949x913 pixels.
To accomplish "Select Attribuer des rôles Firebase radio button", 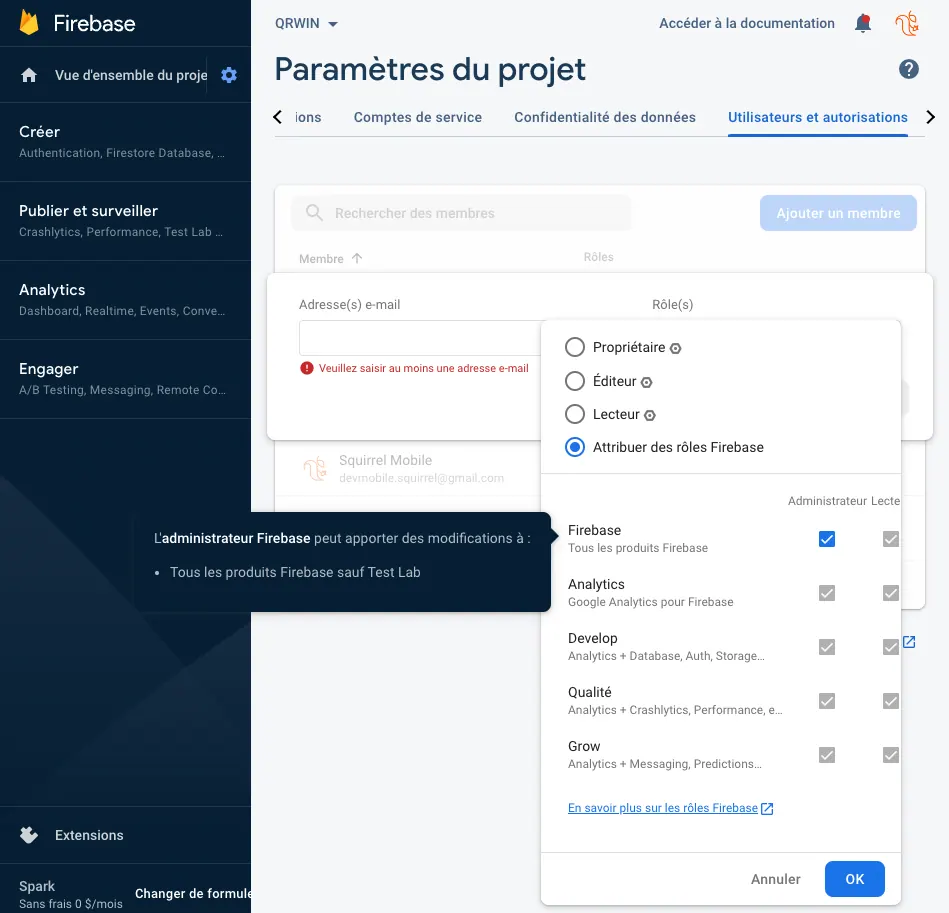I will (x=574, y=447).
